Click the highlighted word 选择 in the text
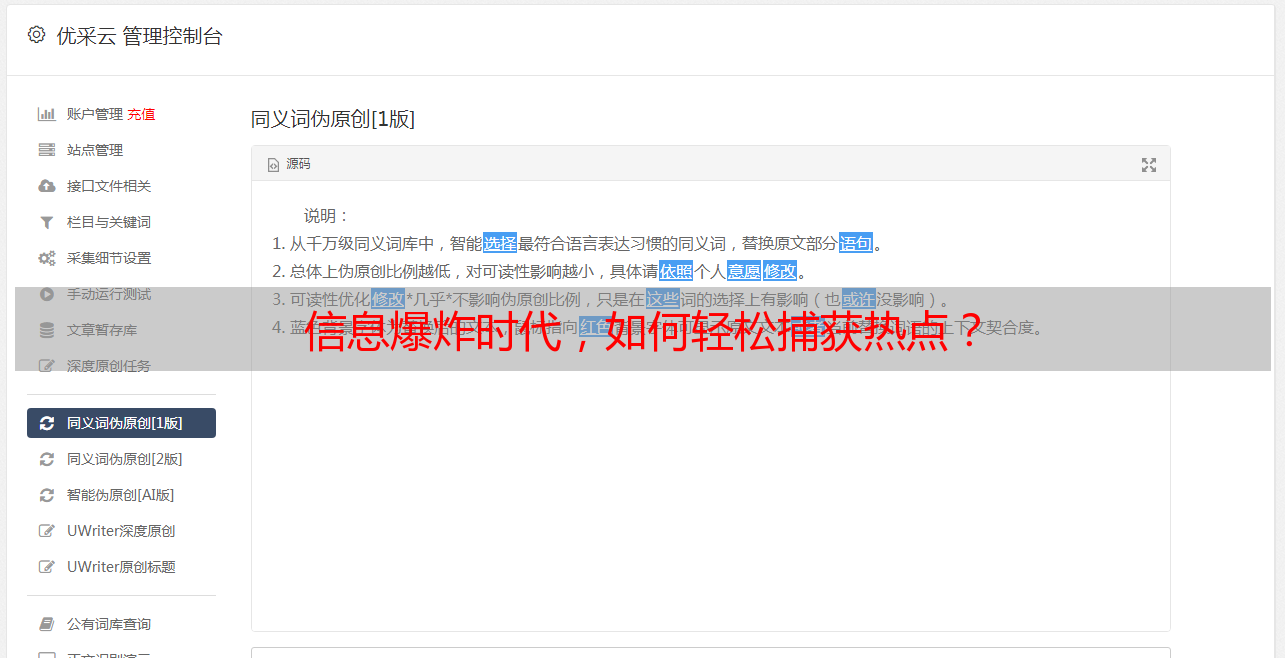The height and width of the screenshot is (658, 1285). 500,243
